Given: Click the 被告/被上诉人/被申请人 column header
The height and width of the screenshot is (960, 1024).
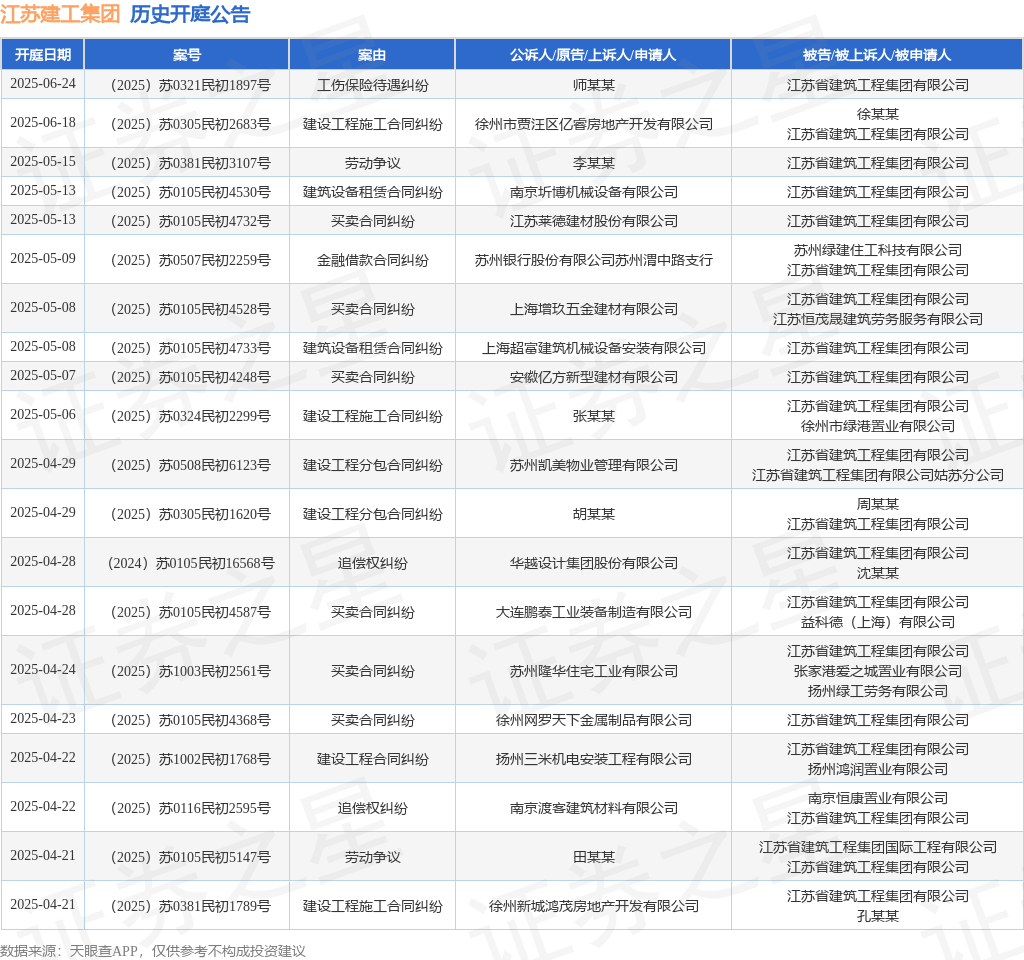Looking at the screenshot, I should (877, 55).
